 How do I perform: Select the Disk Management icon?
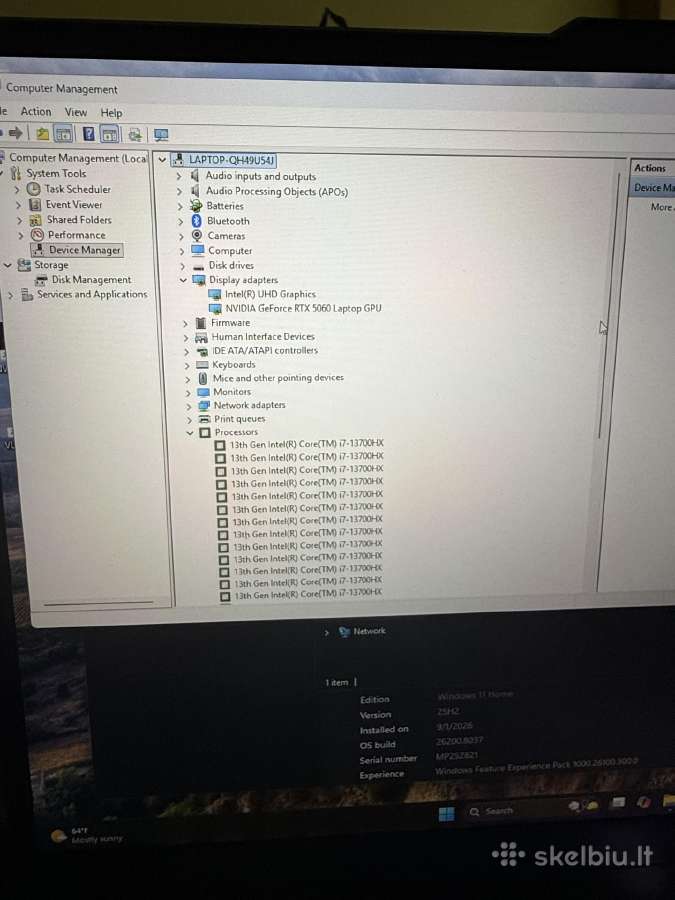pos(41,280)
